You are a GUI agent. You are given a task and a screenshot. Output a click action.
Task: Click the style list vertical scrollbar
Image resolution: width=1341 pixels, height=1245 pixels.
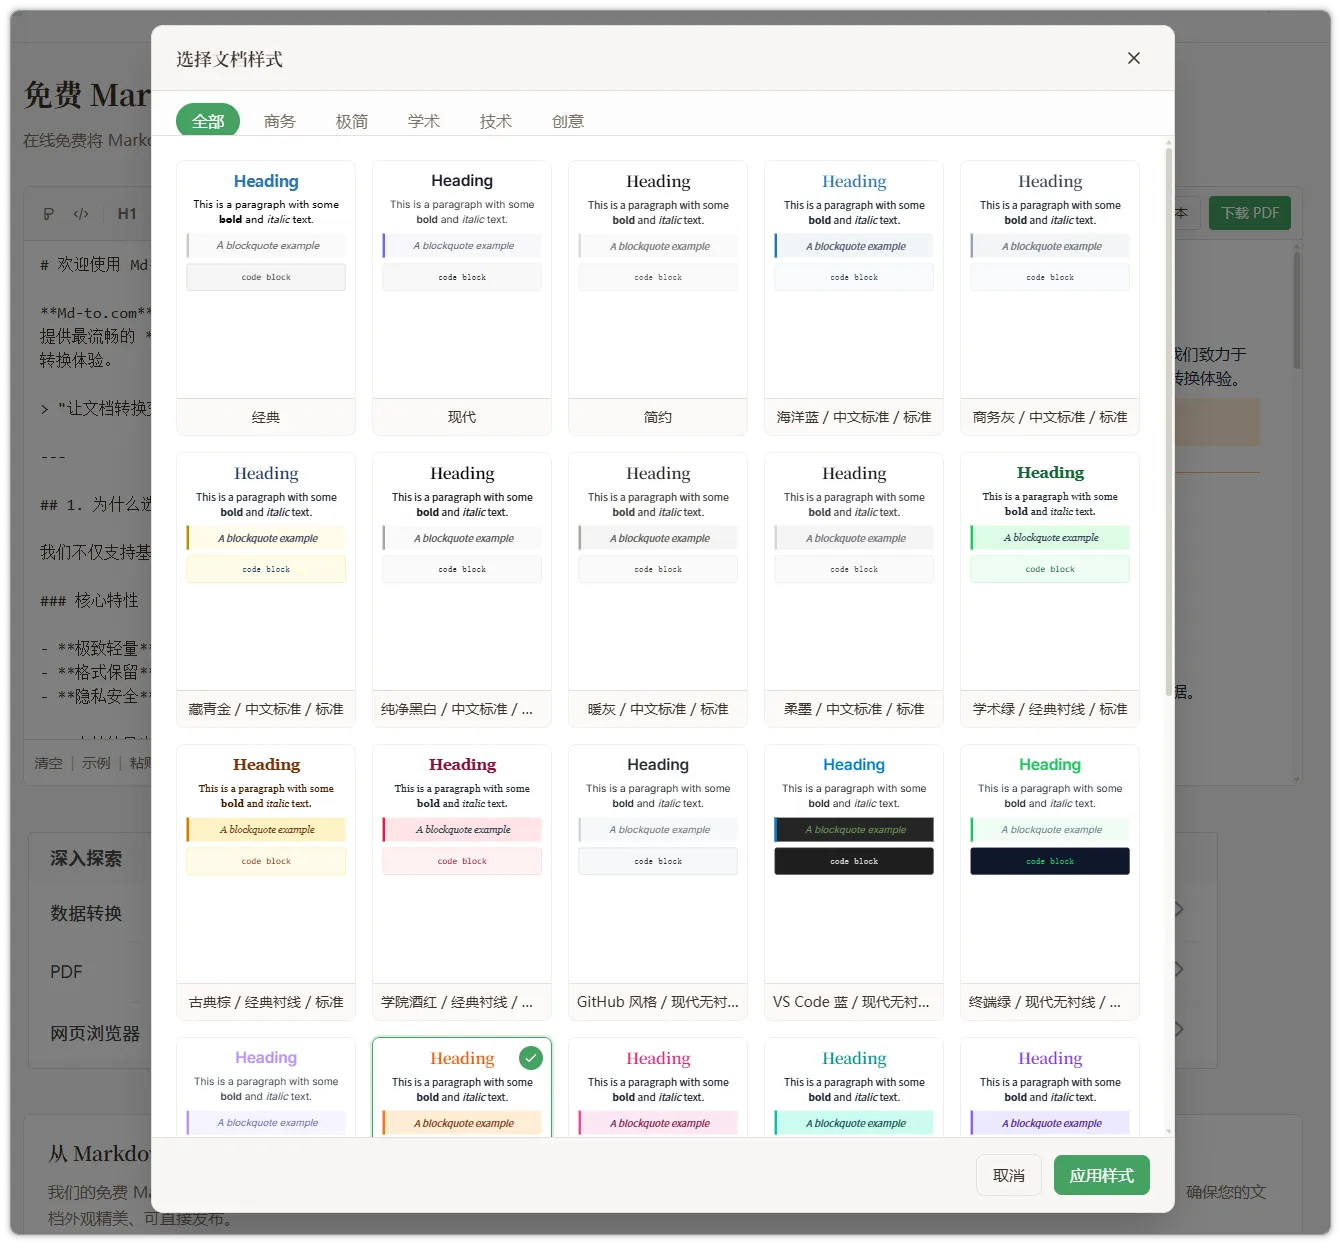coord(1168,420)
